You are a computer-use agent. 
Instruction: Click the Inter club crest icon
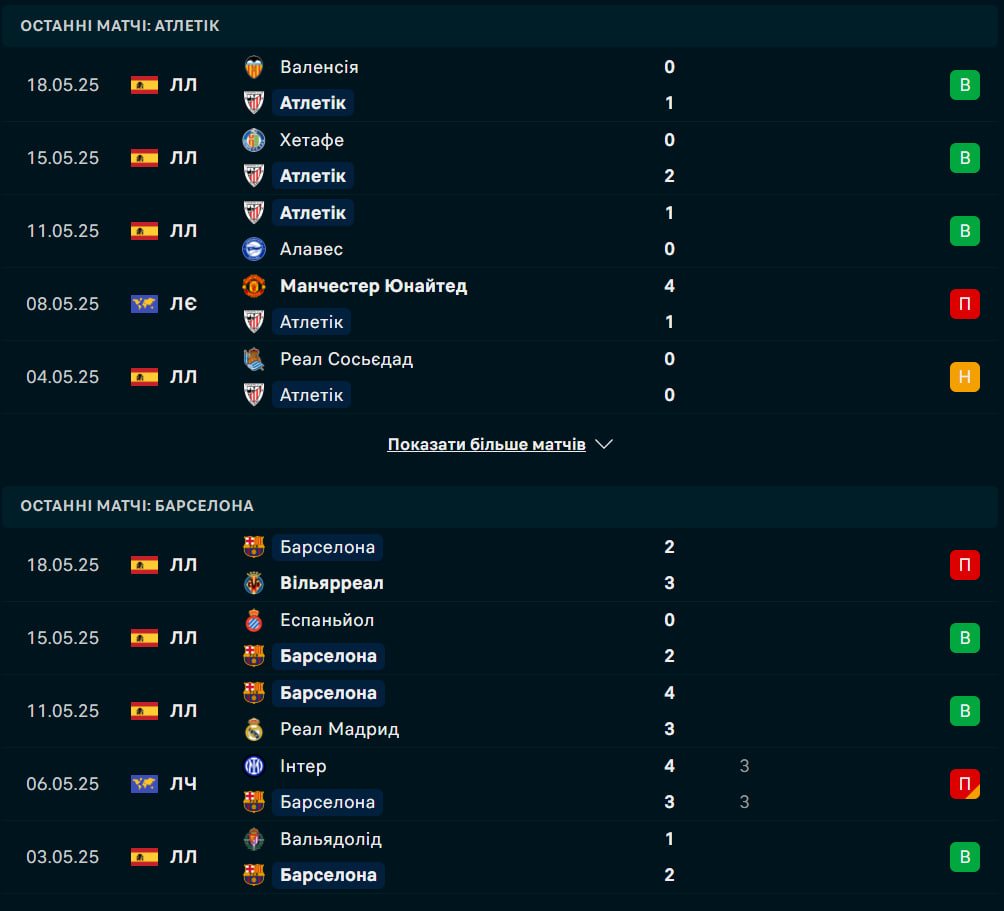pos(254,766)
